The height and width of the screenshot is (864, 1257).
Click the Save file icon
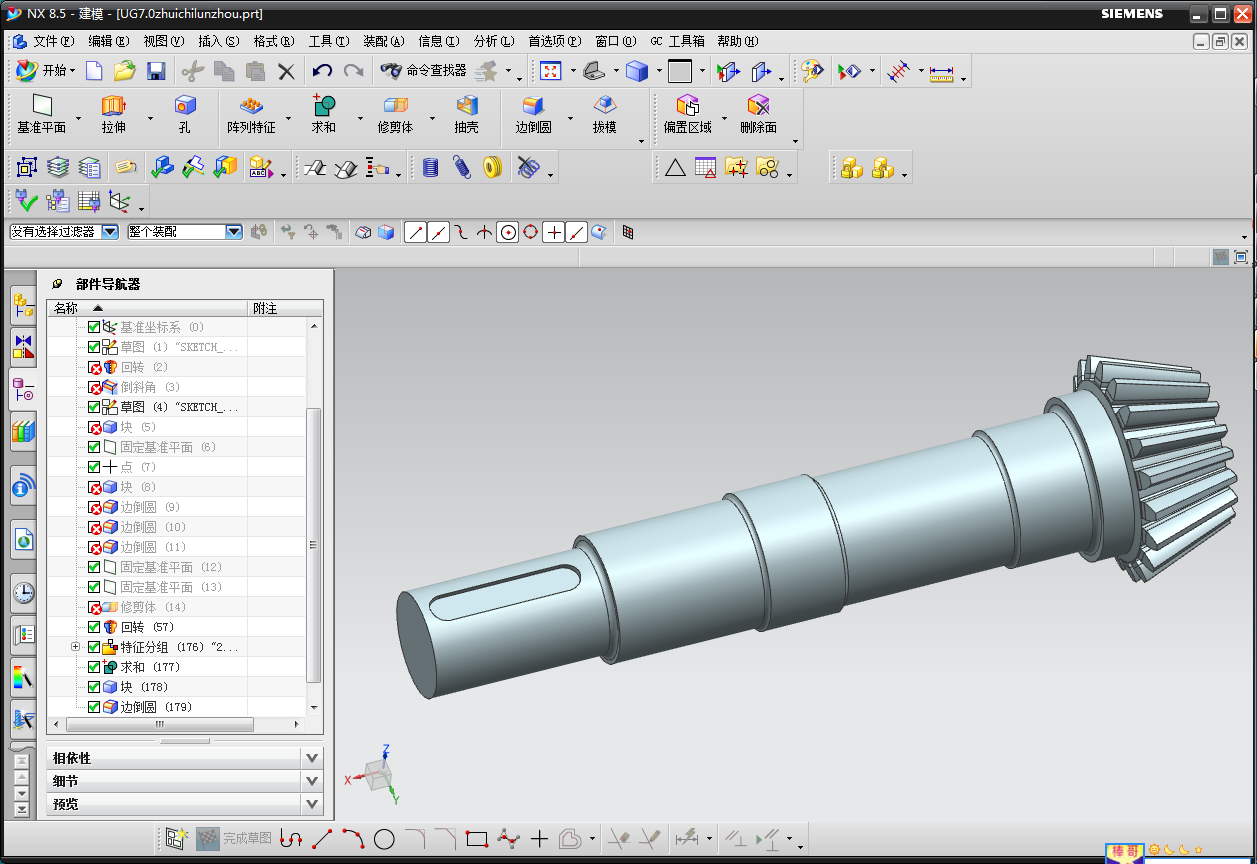click(156, 71)
